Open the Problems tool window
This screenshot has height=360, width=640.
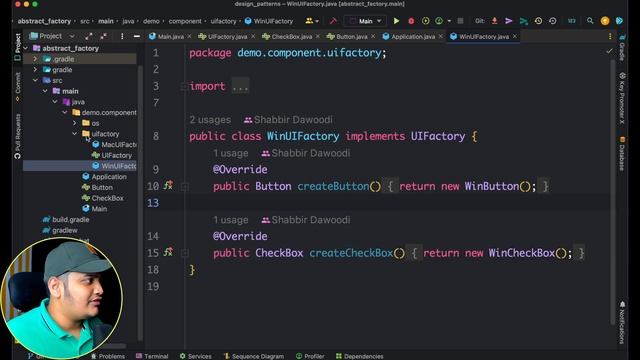coord(108,356)
